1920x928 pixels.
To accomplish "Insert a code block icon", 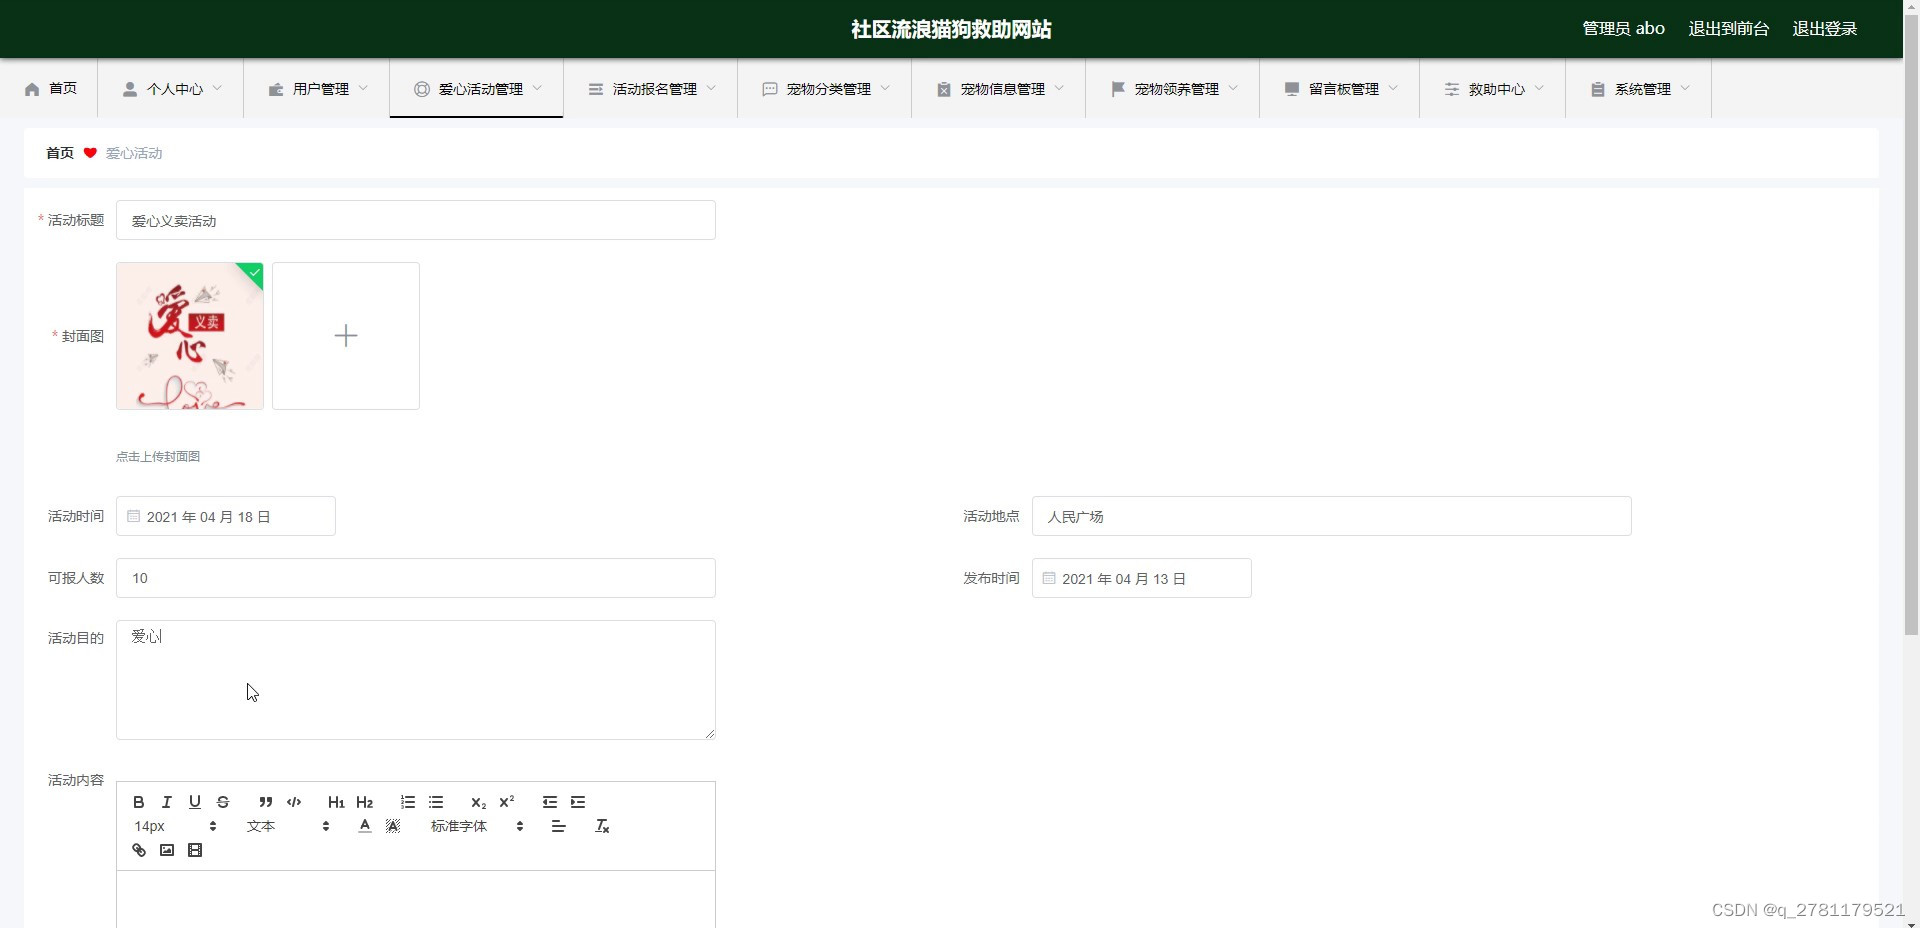I will point(294,802).
